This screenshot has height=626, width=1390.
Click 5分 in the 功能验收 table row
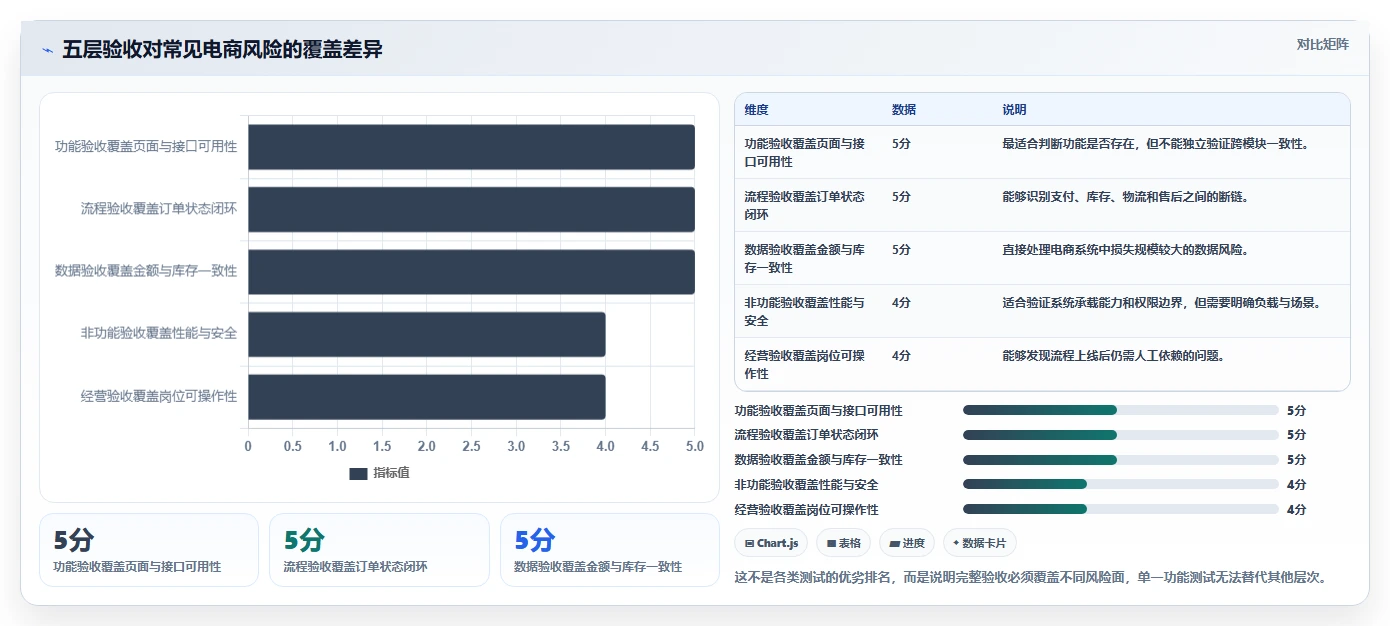tap(901, 143)
